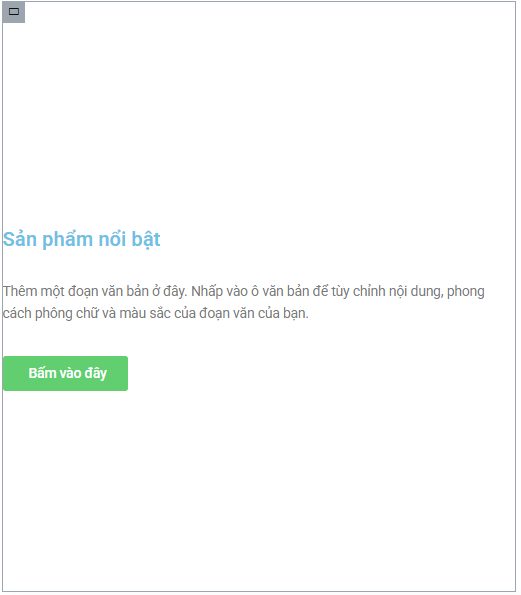Screen dimensions: 521x595
Task: Click the container handle icon
Action: pos(14,12)
